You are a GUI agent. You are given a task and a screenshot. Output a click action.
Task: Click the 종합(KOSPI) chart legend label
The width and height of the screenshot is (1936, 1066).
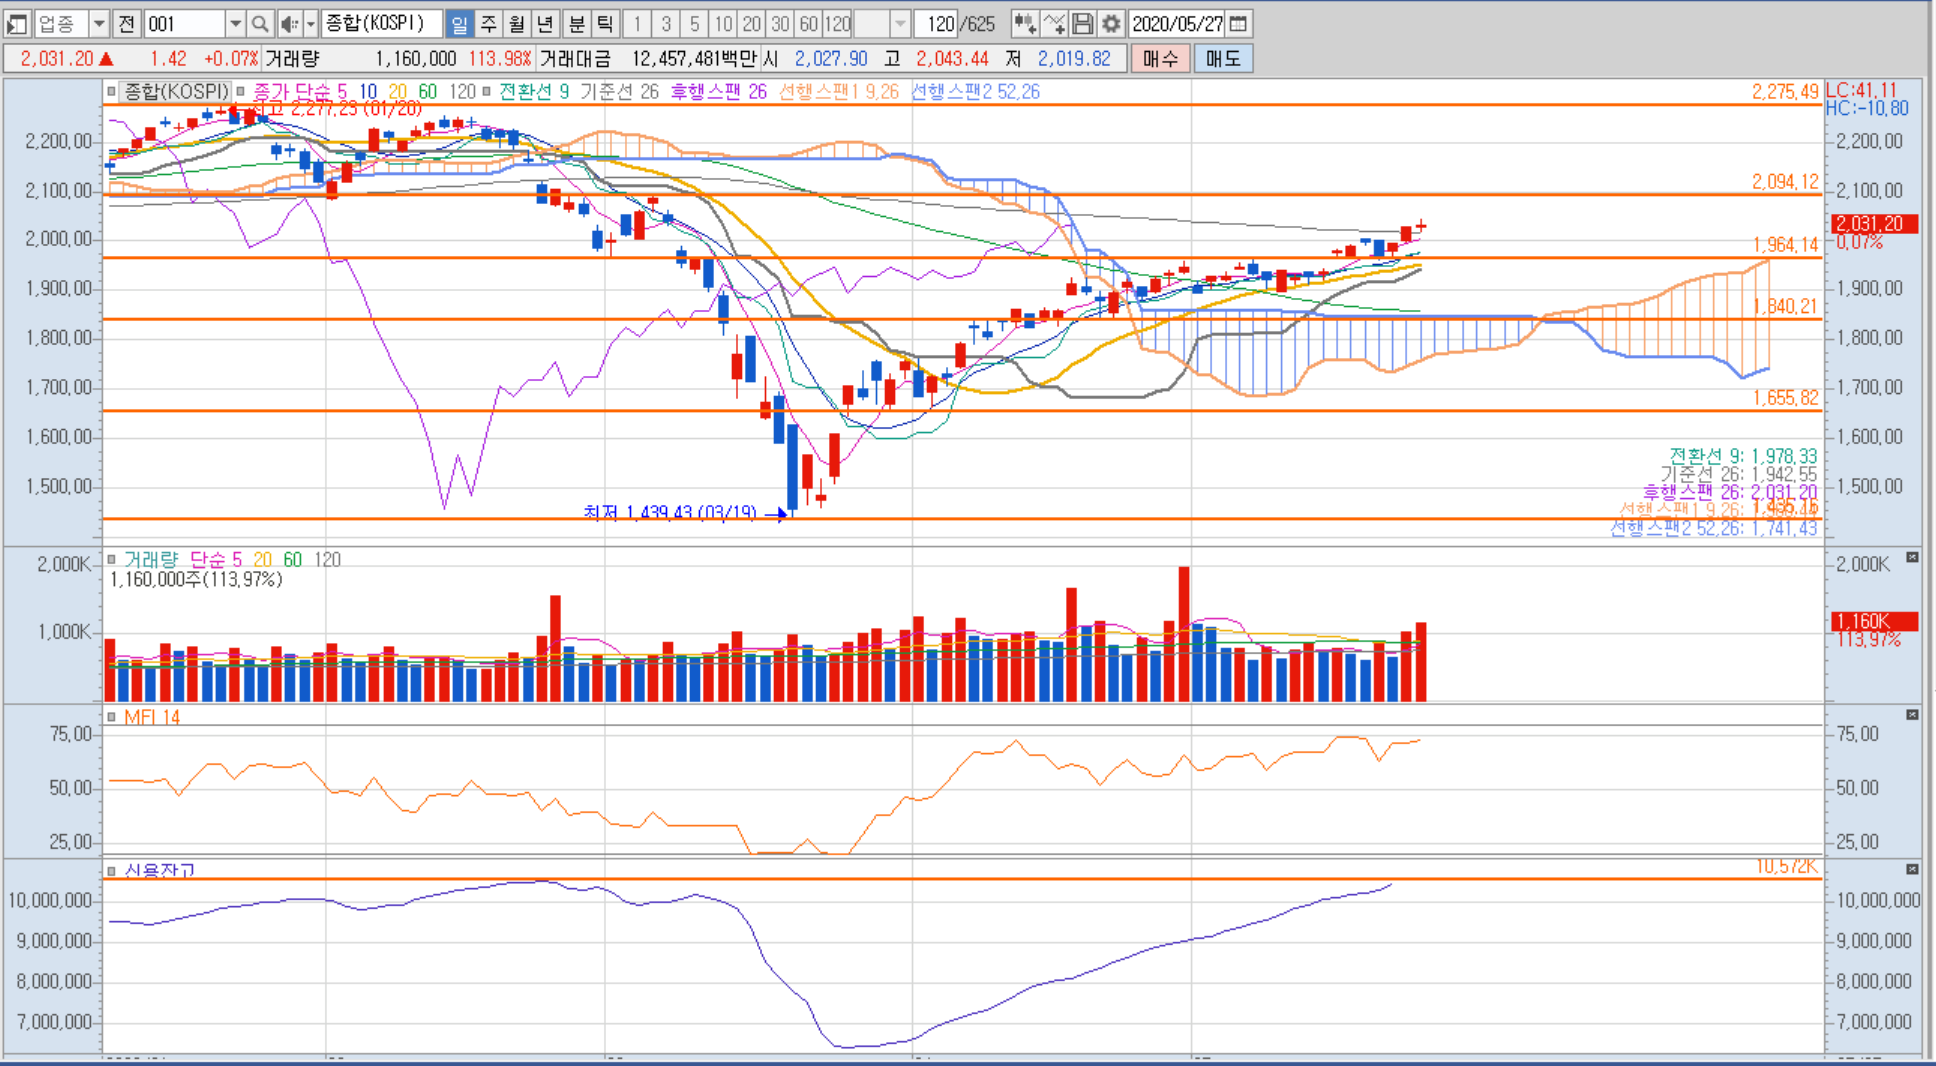click(175, 92)
